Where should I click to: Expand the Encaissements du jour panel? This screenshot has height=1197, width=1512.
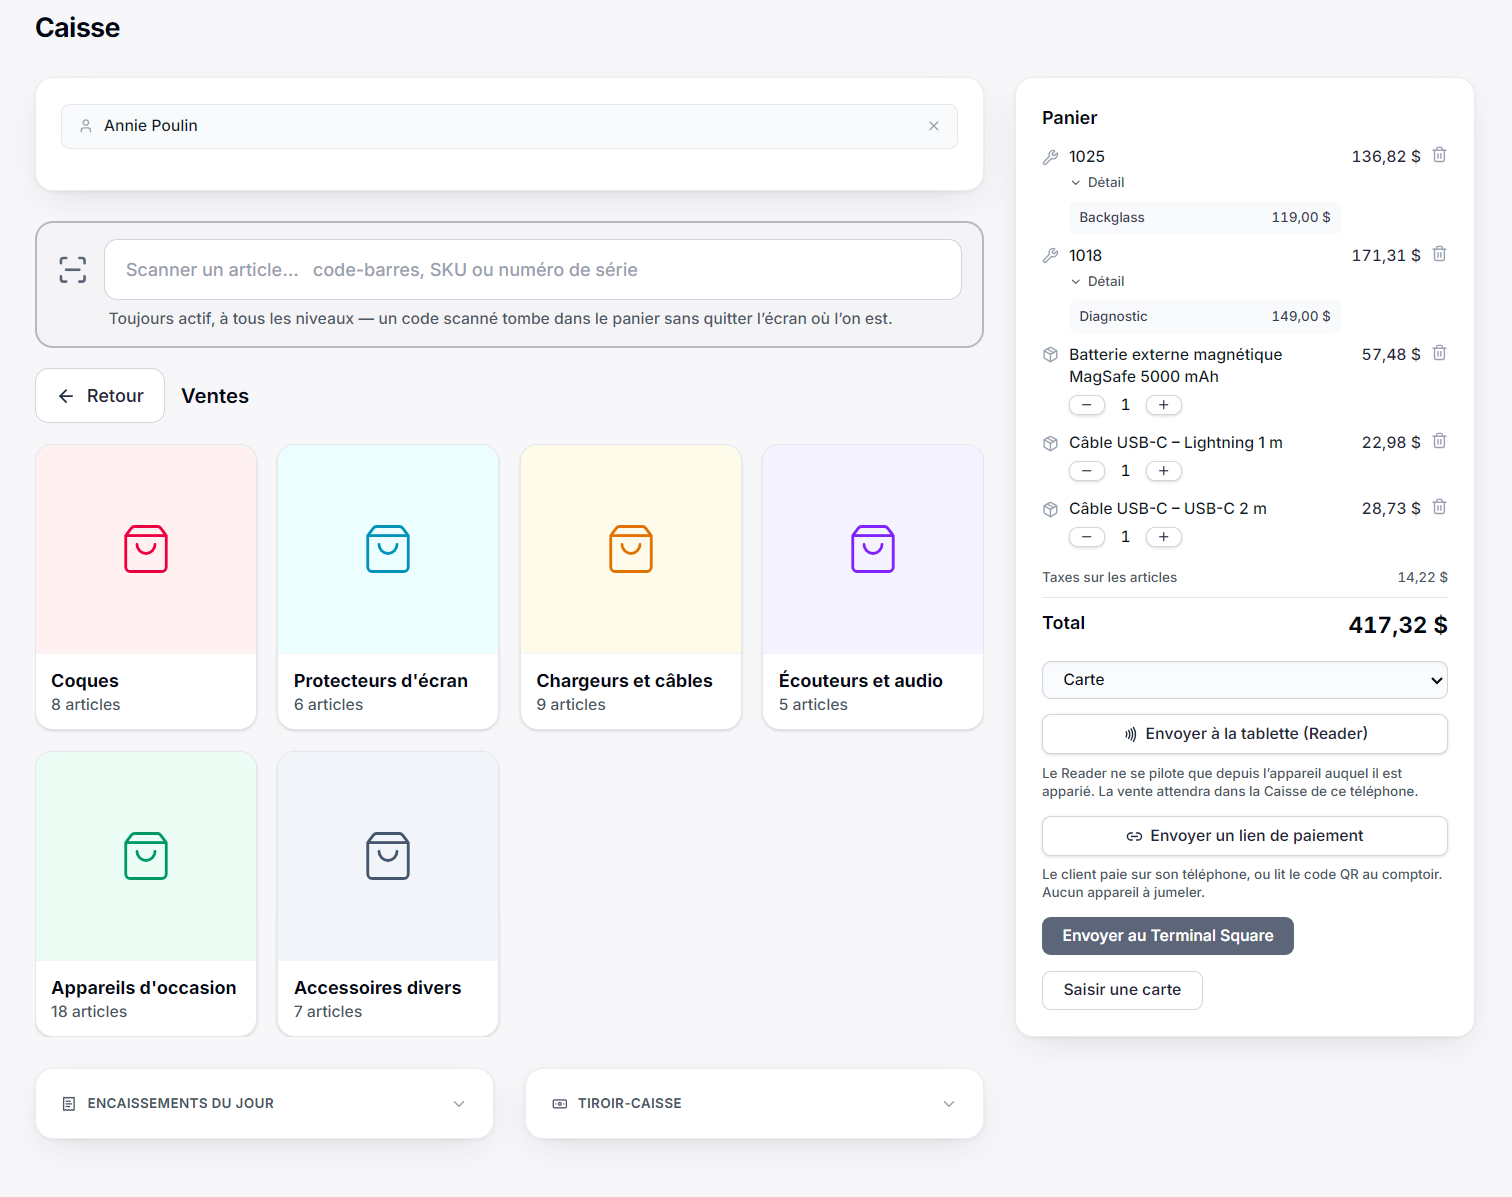(264, 1104)
